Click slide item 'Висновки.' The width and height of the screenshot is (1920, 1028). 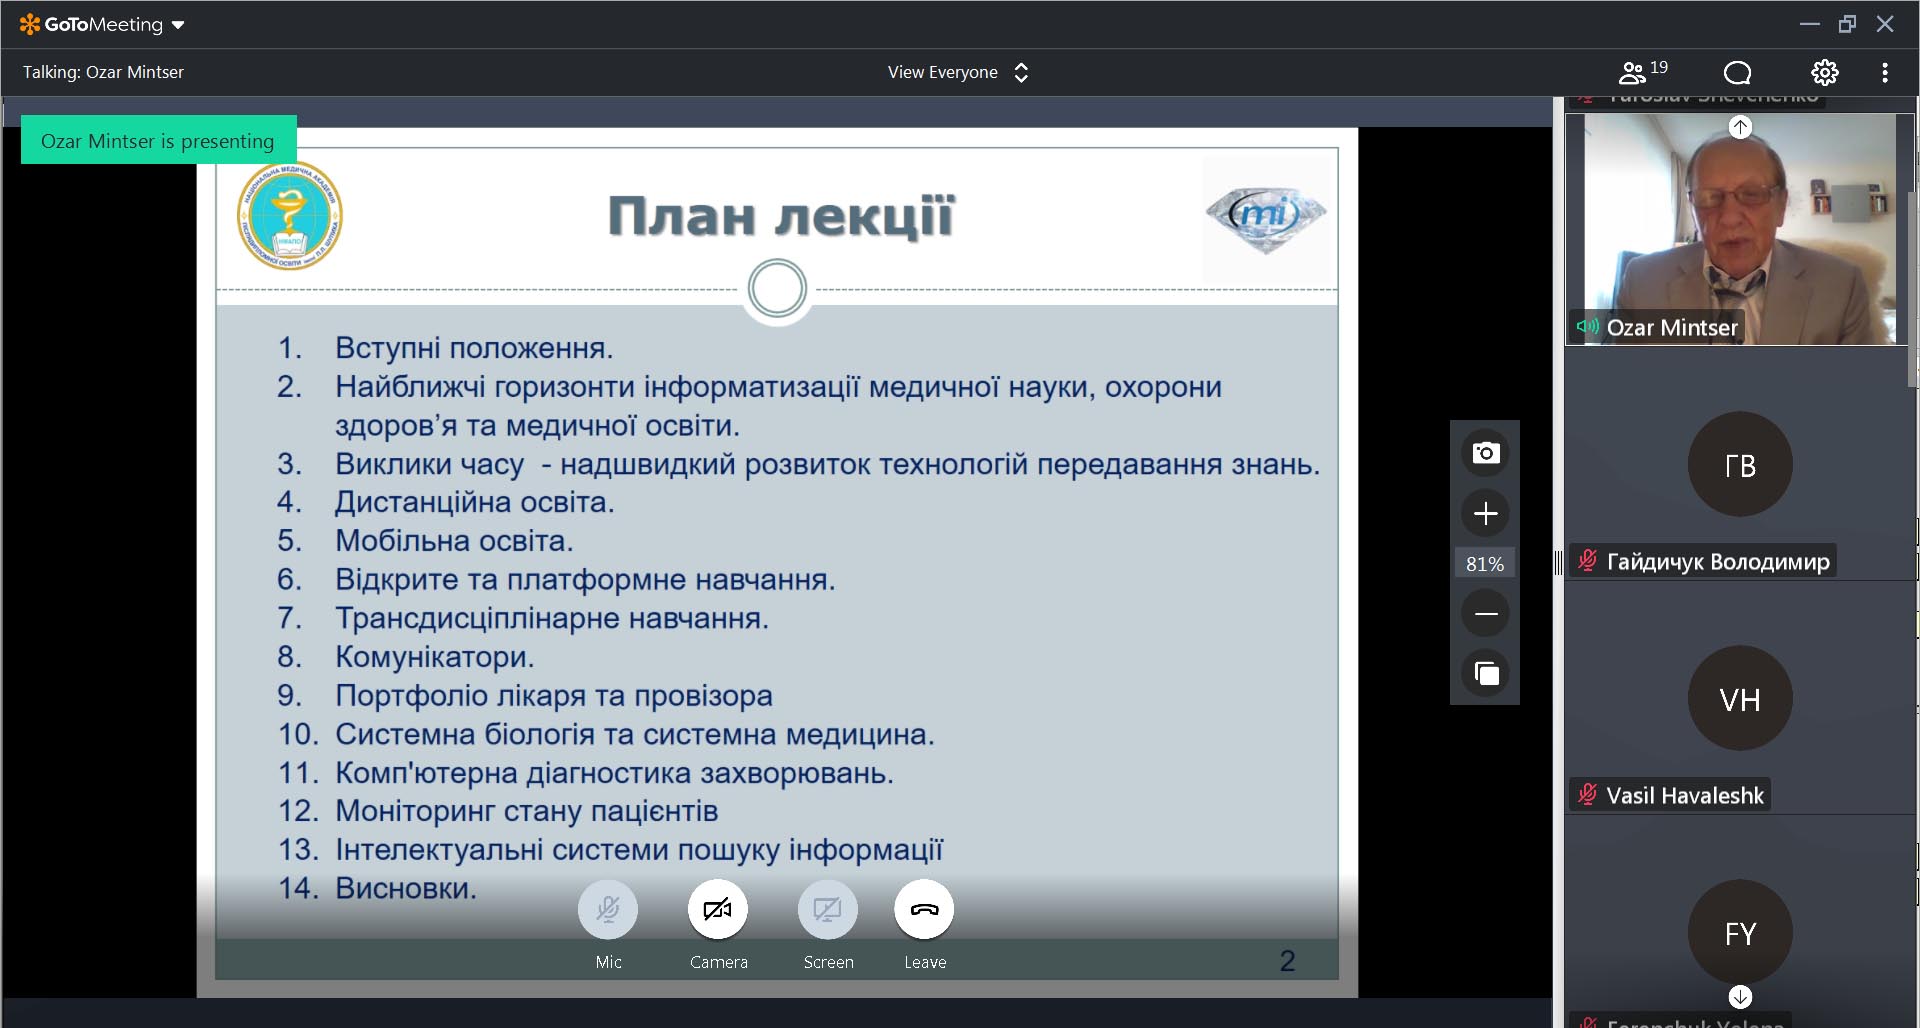[406, 888]
